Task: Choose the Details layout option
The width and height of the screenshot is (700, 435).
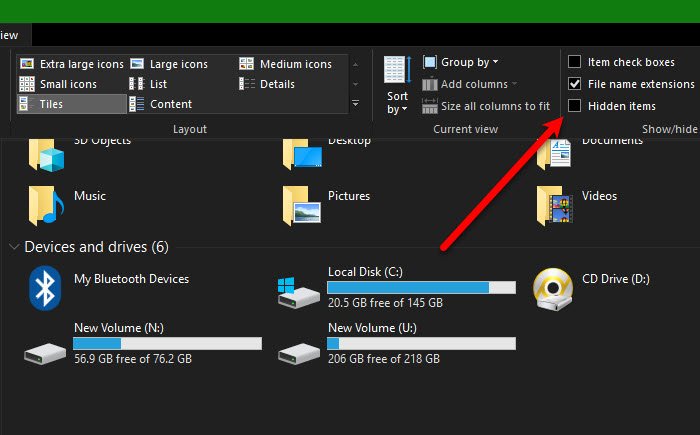Action: click(267, 84)
